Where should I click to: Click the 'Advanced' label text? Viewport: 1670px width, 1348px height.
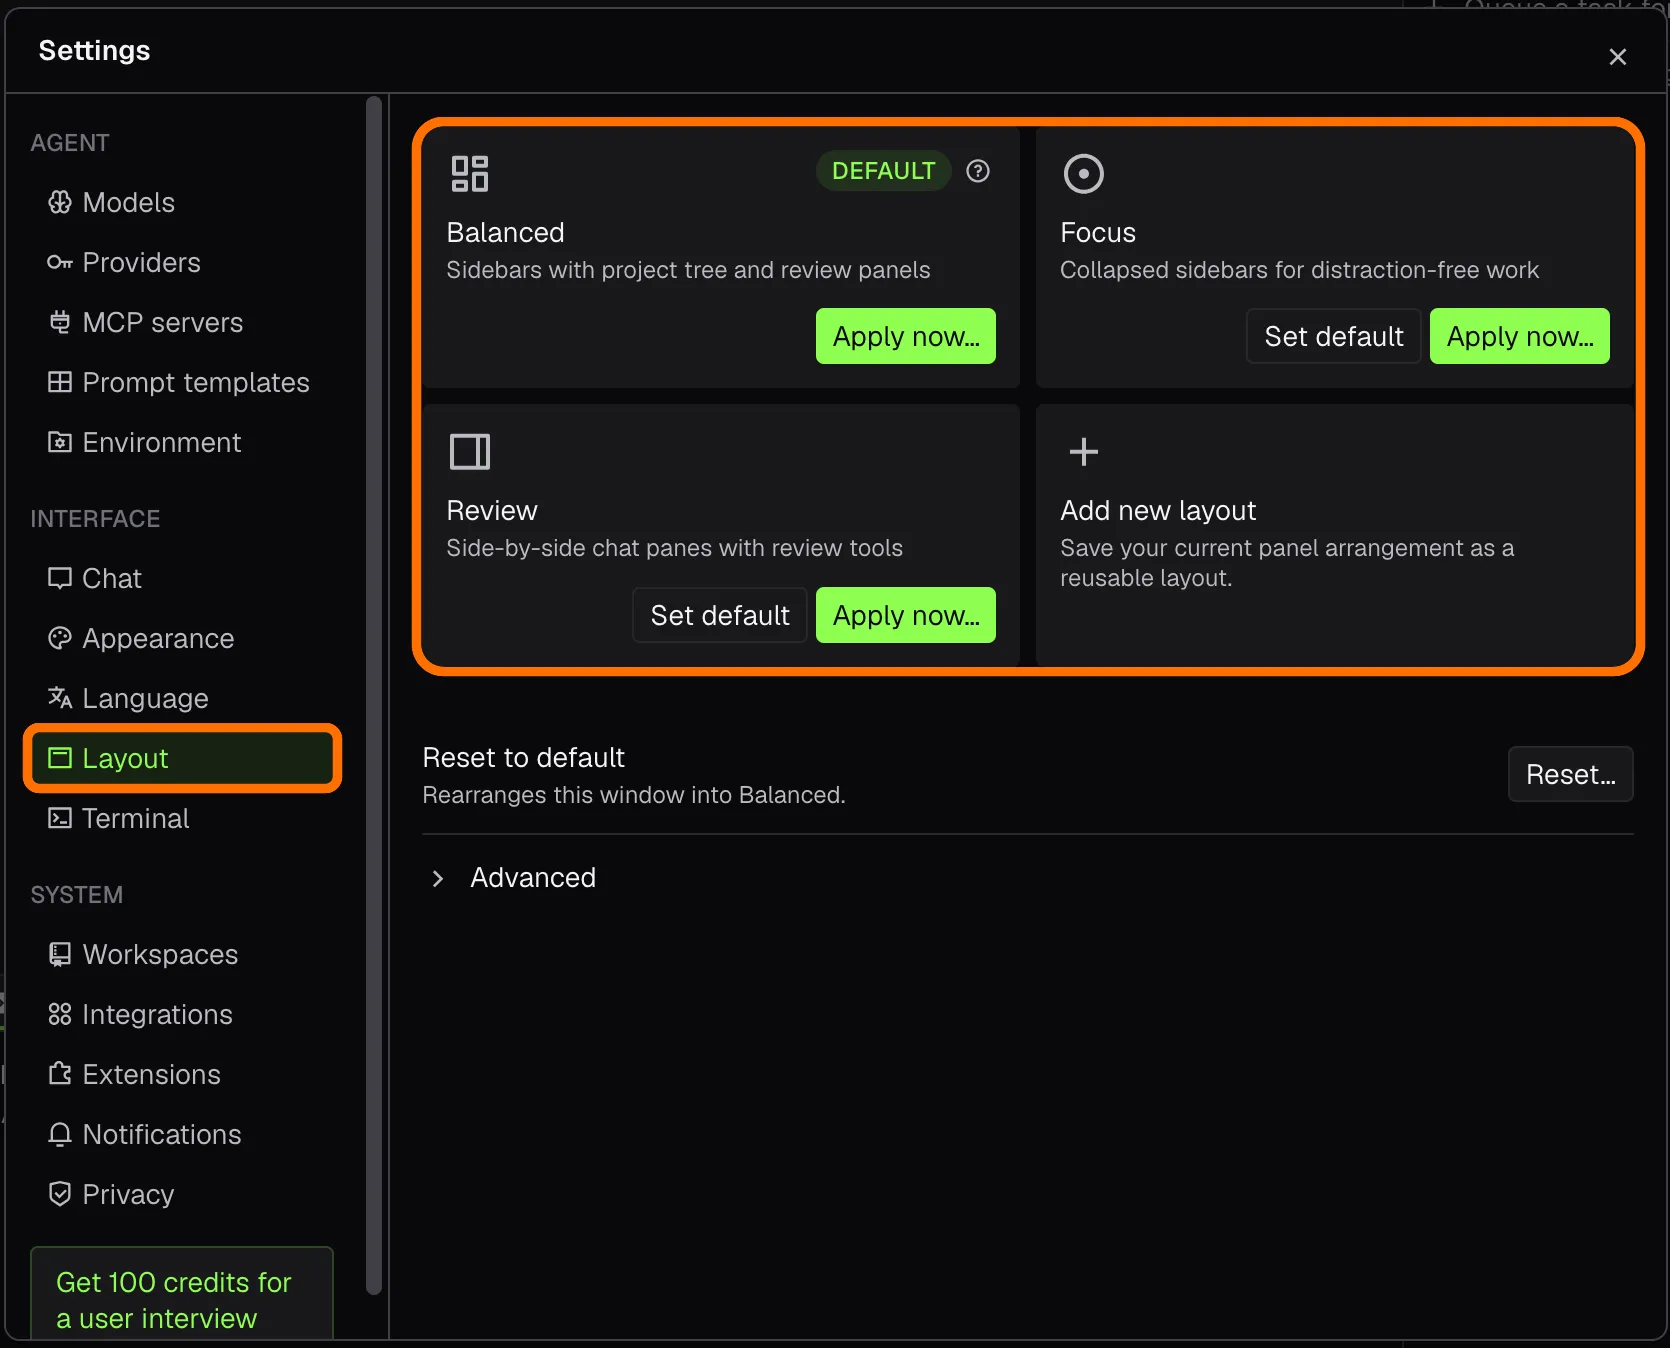pos(533,877)
